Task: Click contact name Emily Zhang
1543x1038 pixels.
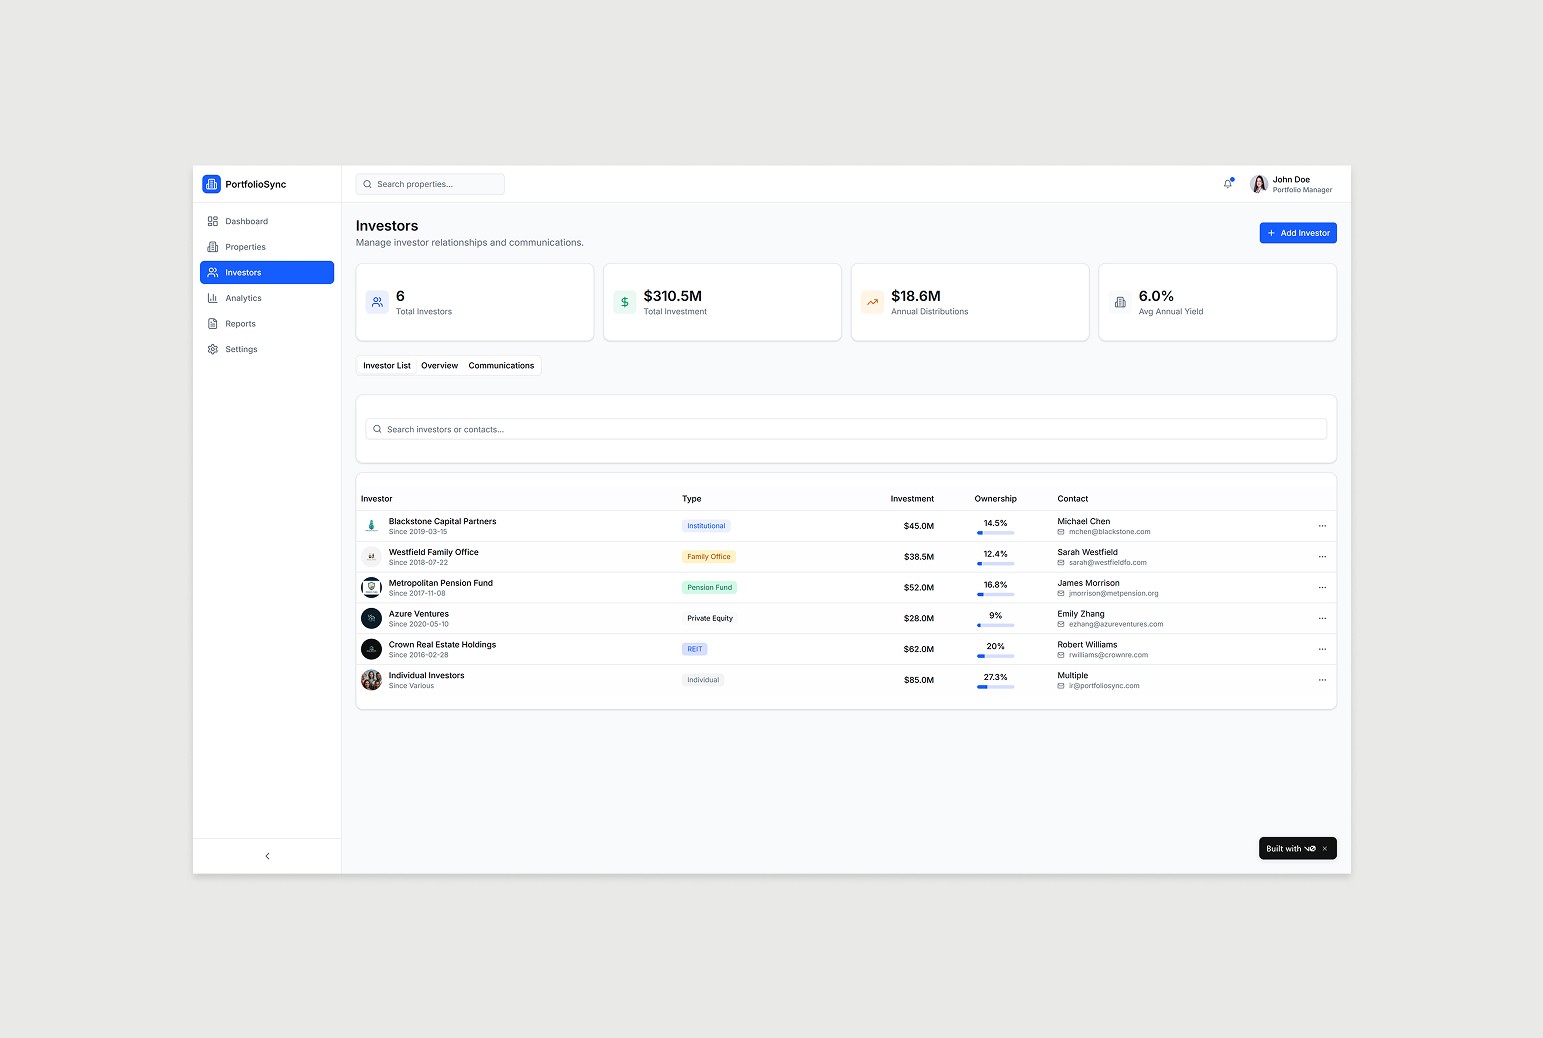Action: 1081,614
